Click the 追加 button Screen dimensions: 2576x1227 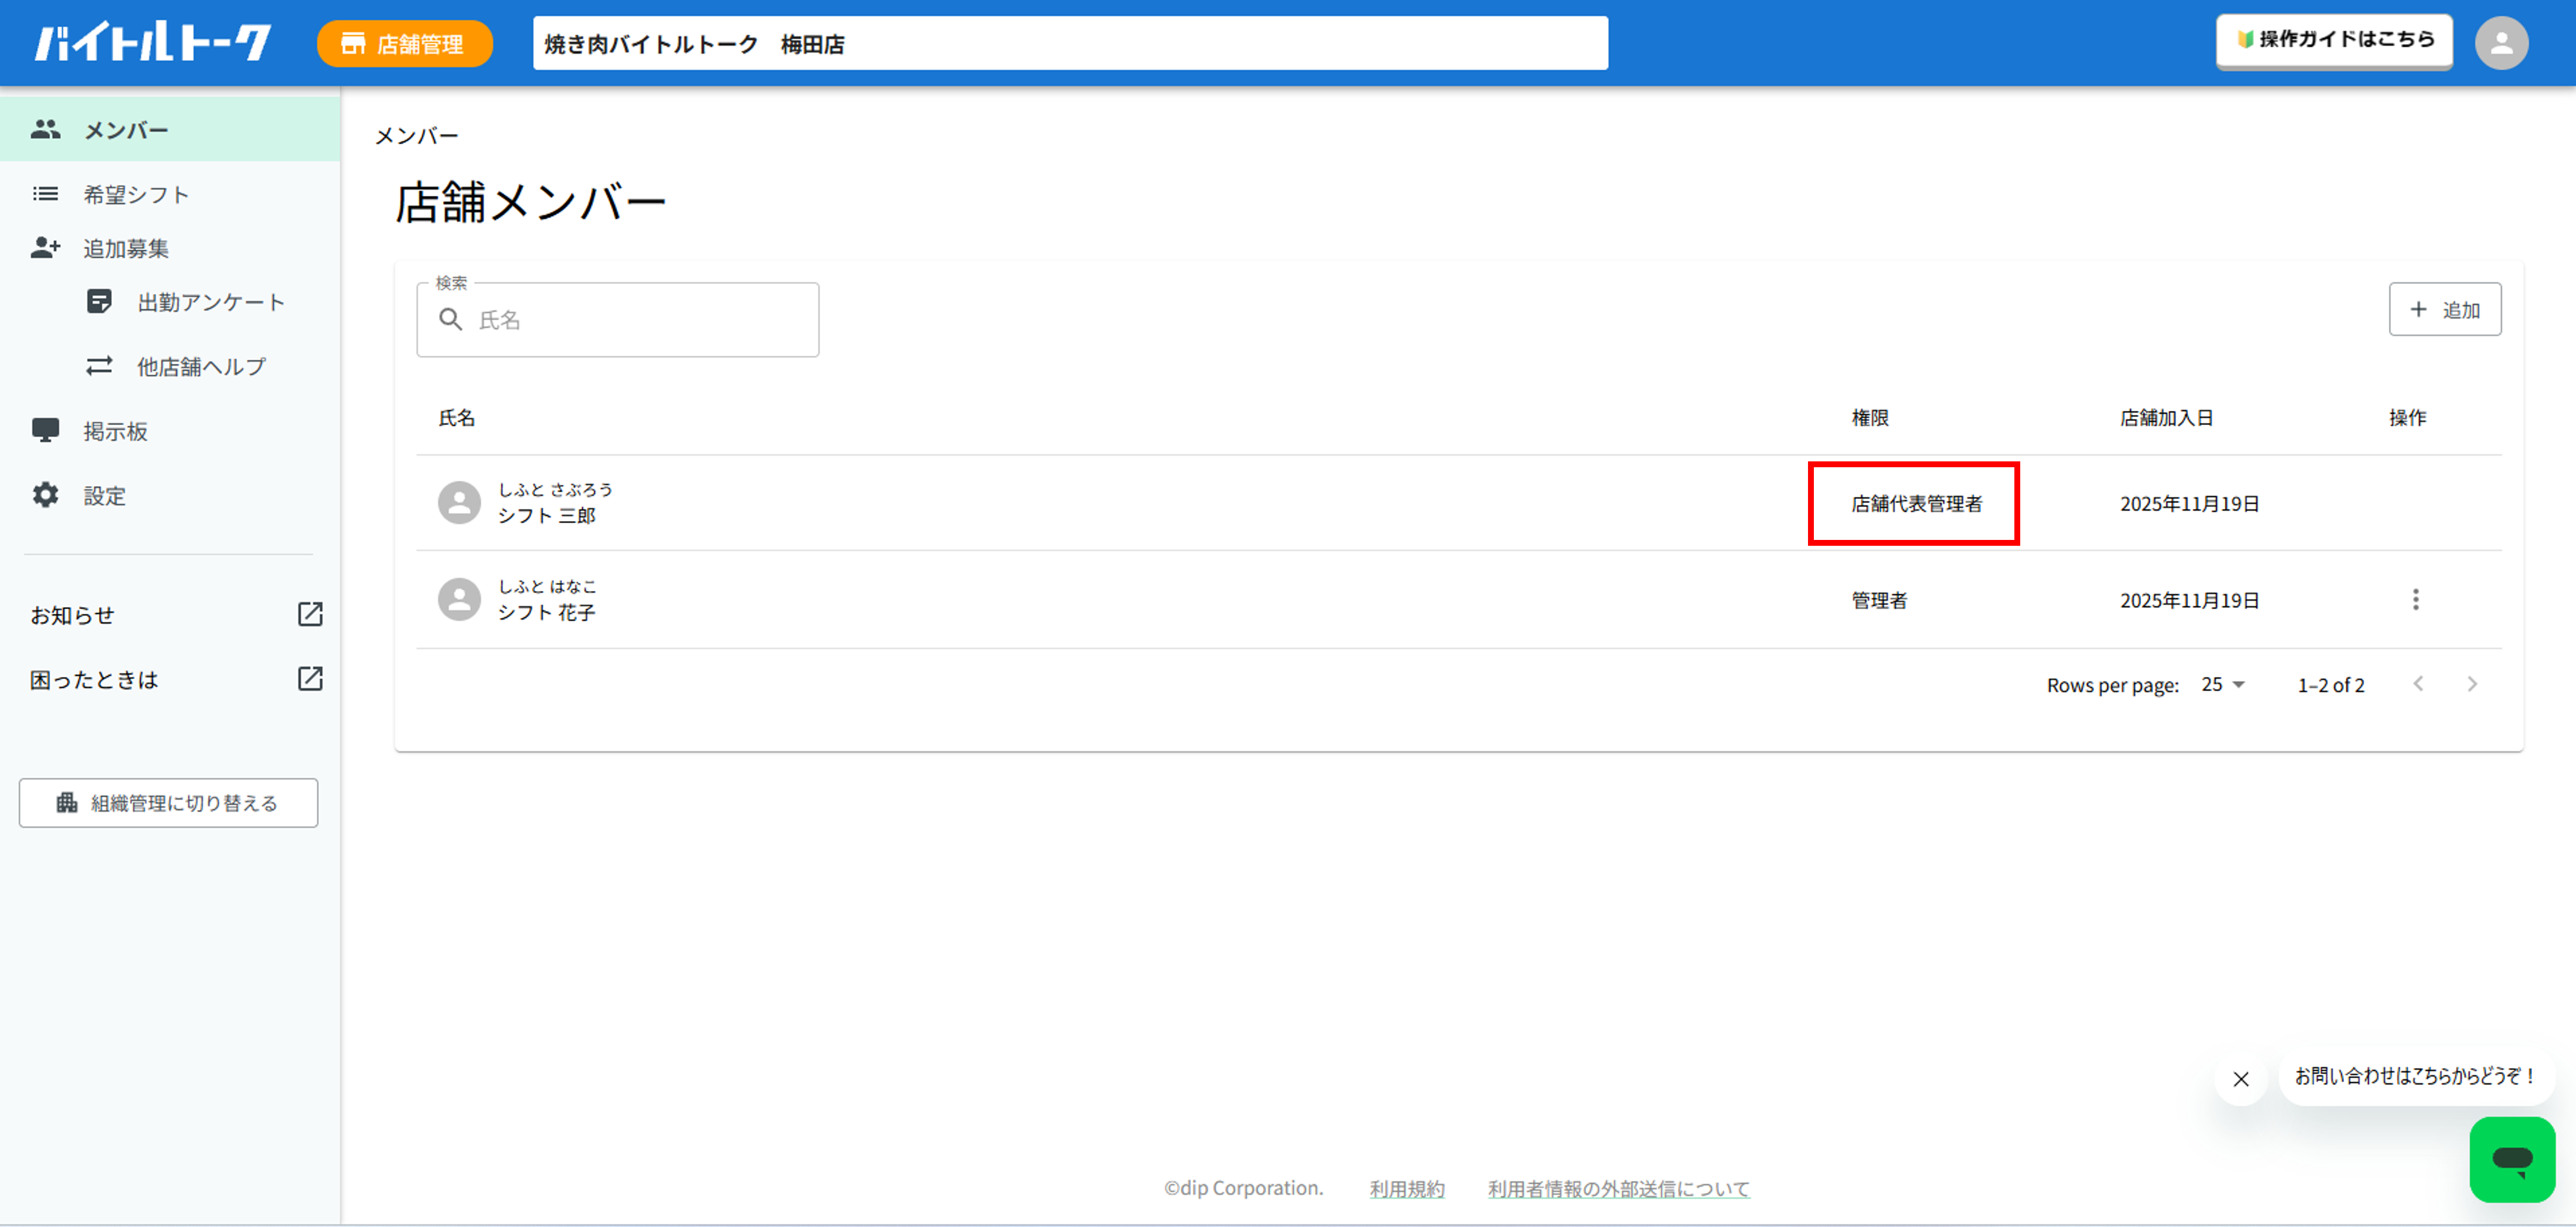point(2444,309)
